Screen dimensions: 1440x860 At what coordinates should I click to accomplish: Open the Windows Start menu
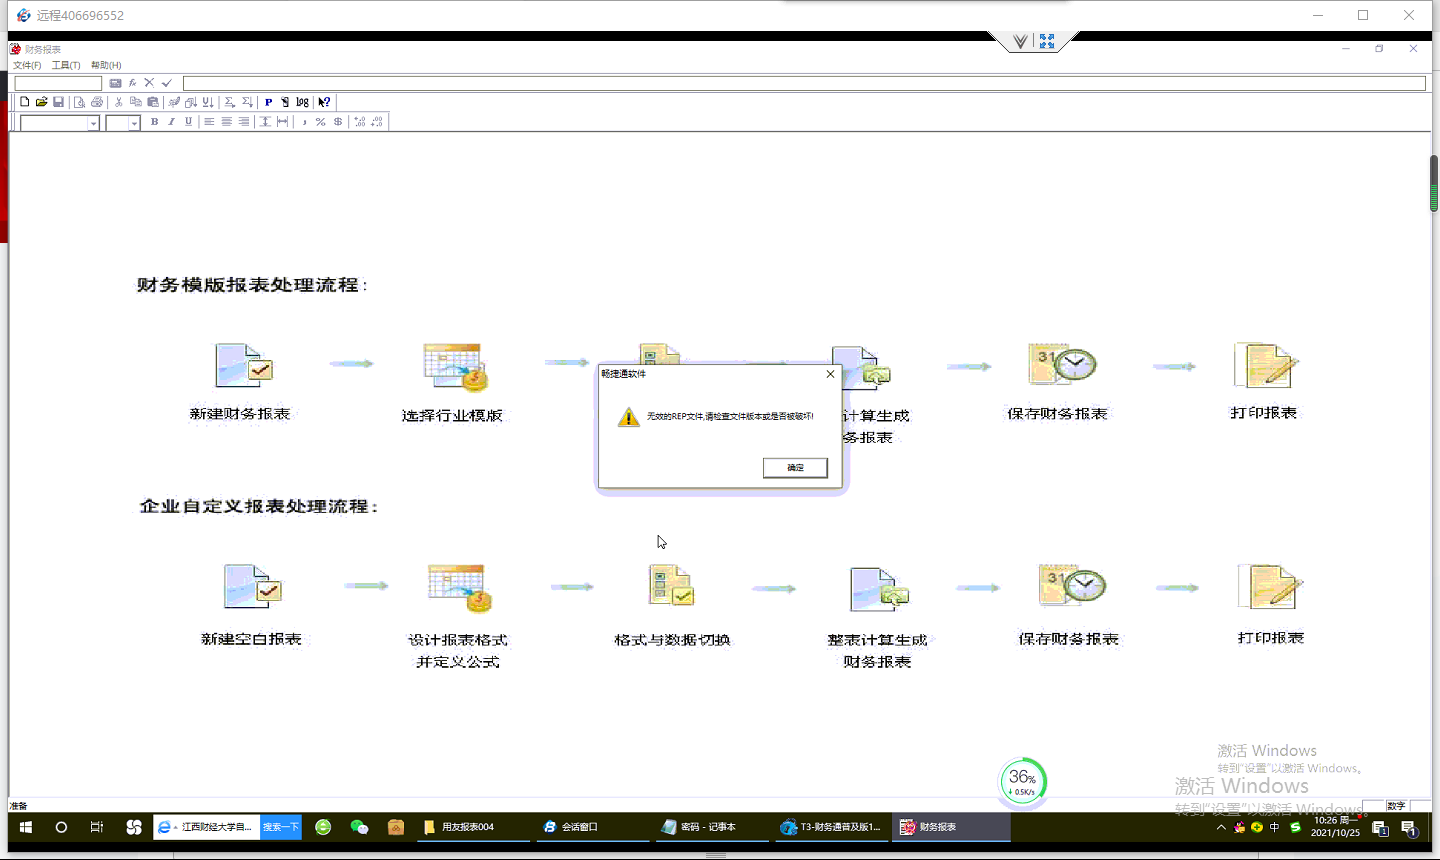(x=26, y=827)
